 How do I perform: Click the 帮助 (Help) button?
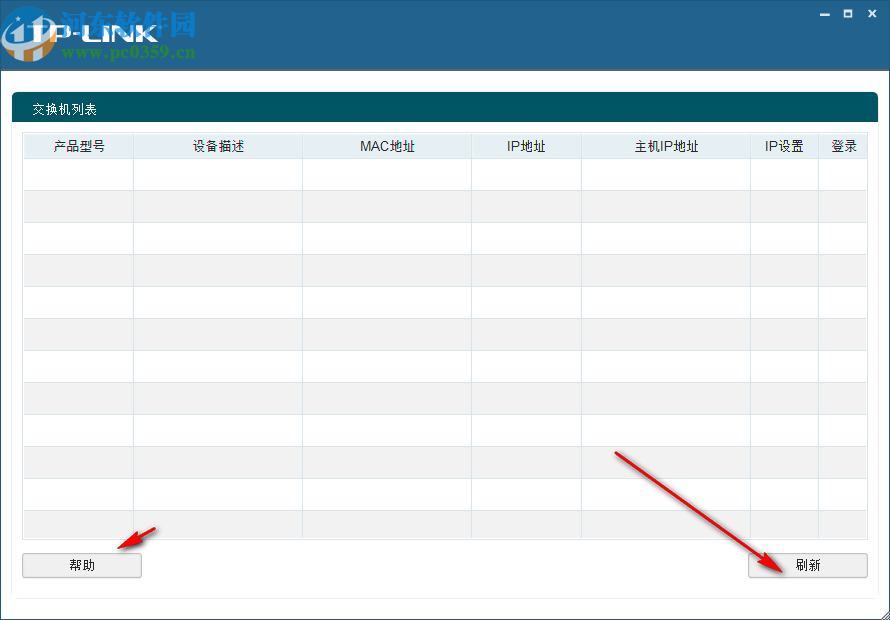[x=81, y=565]
